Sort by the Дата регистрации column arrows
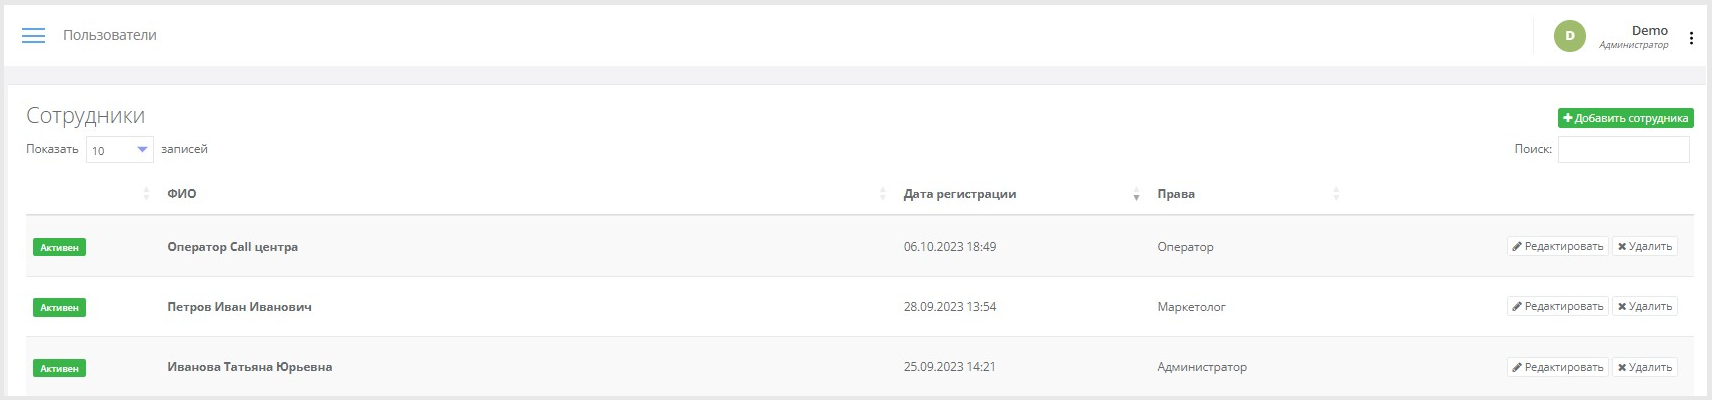 point(1136,194)
